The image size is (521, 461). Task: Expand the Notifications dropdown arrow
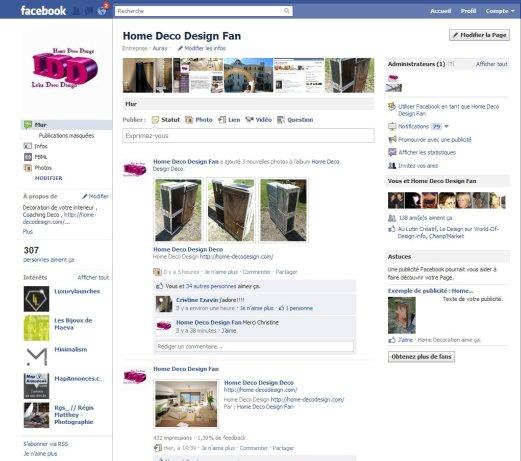point(446,126)
